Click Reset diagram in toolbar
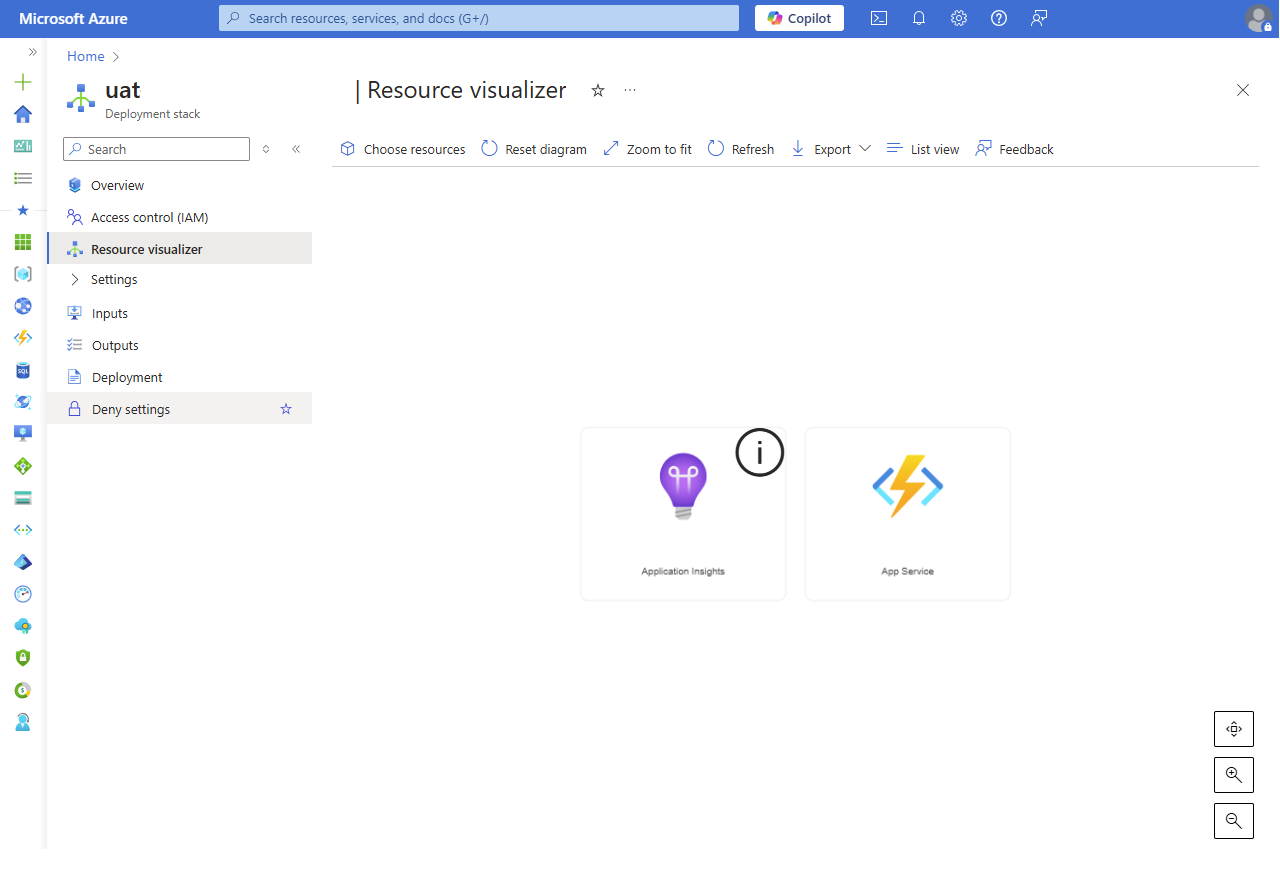 [534, 149]
